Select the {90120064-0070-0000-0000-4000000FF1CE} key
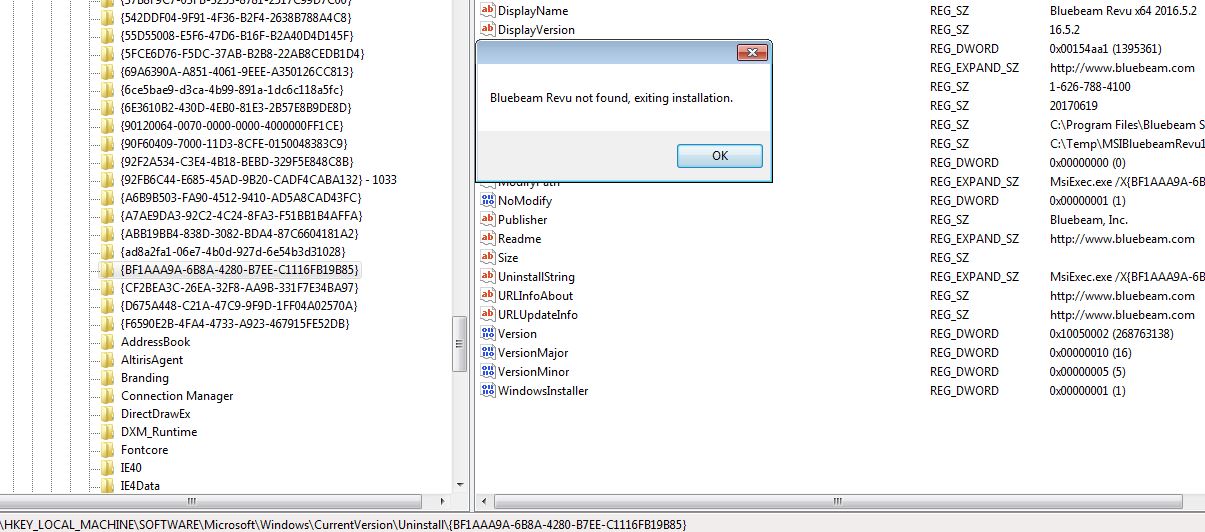 tap(231, 125)
